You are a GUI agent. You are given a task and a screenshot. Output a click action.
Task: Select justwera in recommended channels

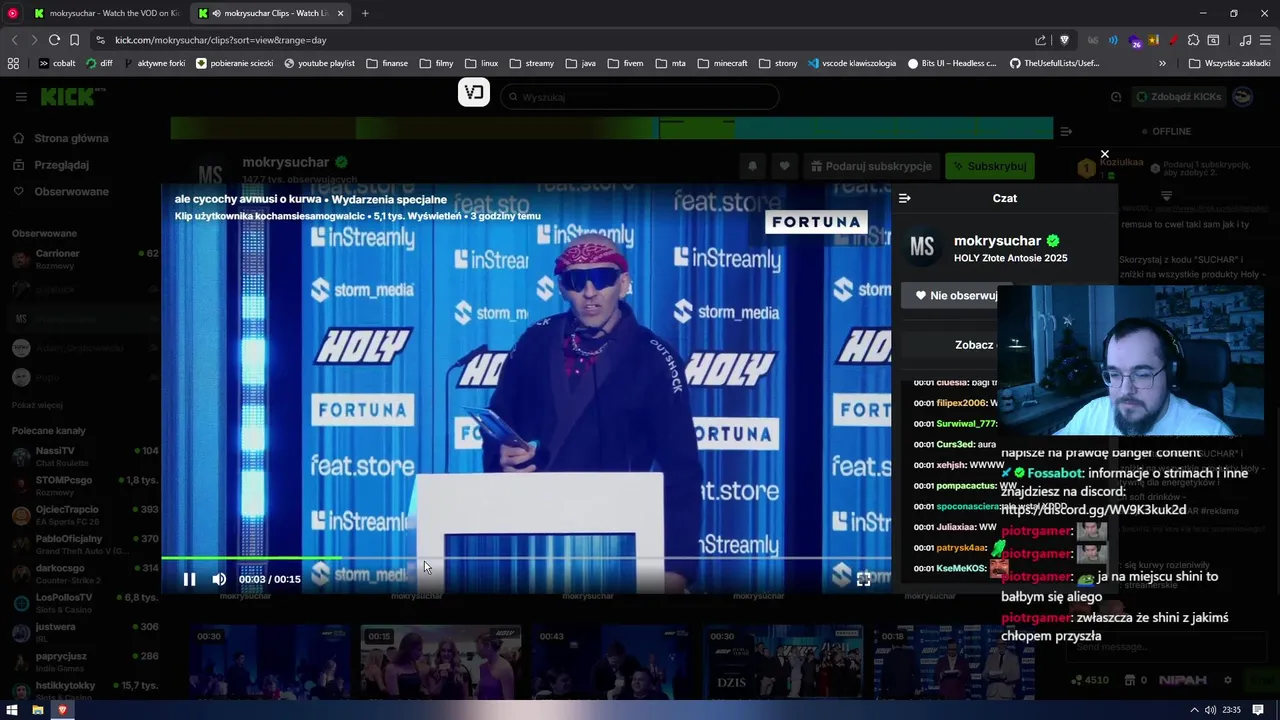pos(85,632)
